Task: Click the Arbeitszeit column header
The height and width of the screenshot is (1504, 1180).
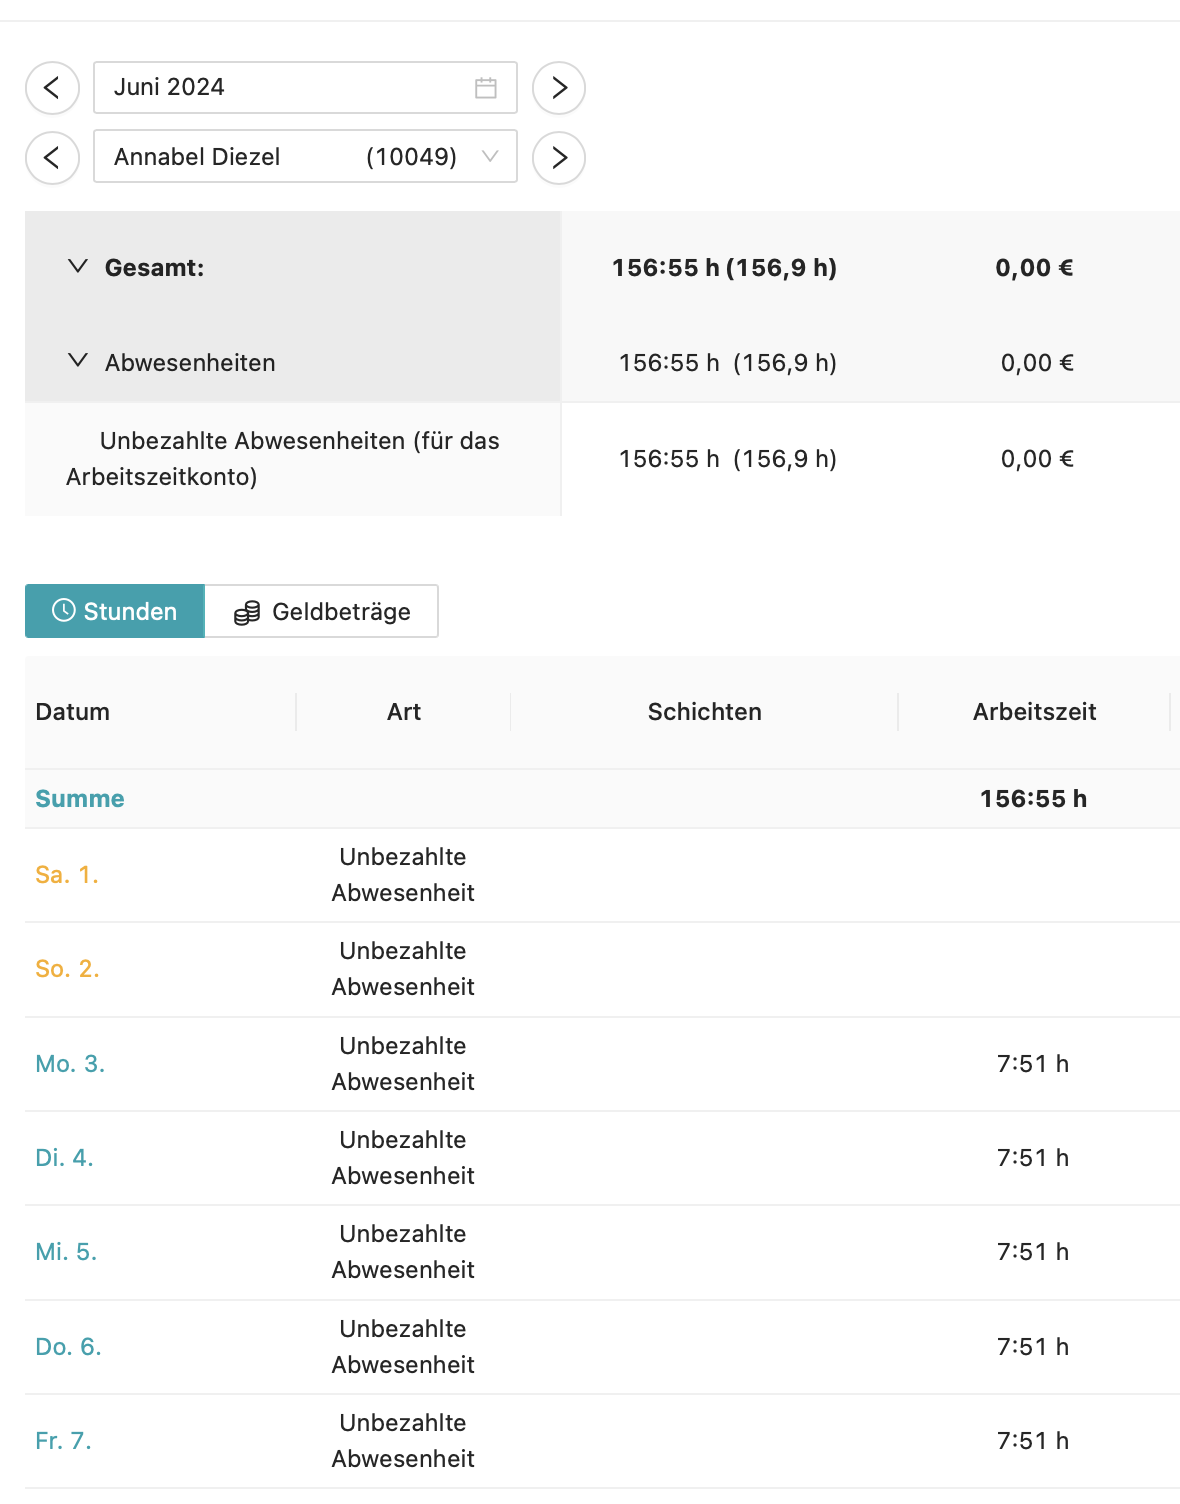Action: point(1034,712)
